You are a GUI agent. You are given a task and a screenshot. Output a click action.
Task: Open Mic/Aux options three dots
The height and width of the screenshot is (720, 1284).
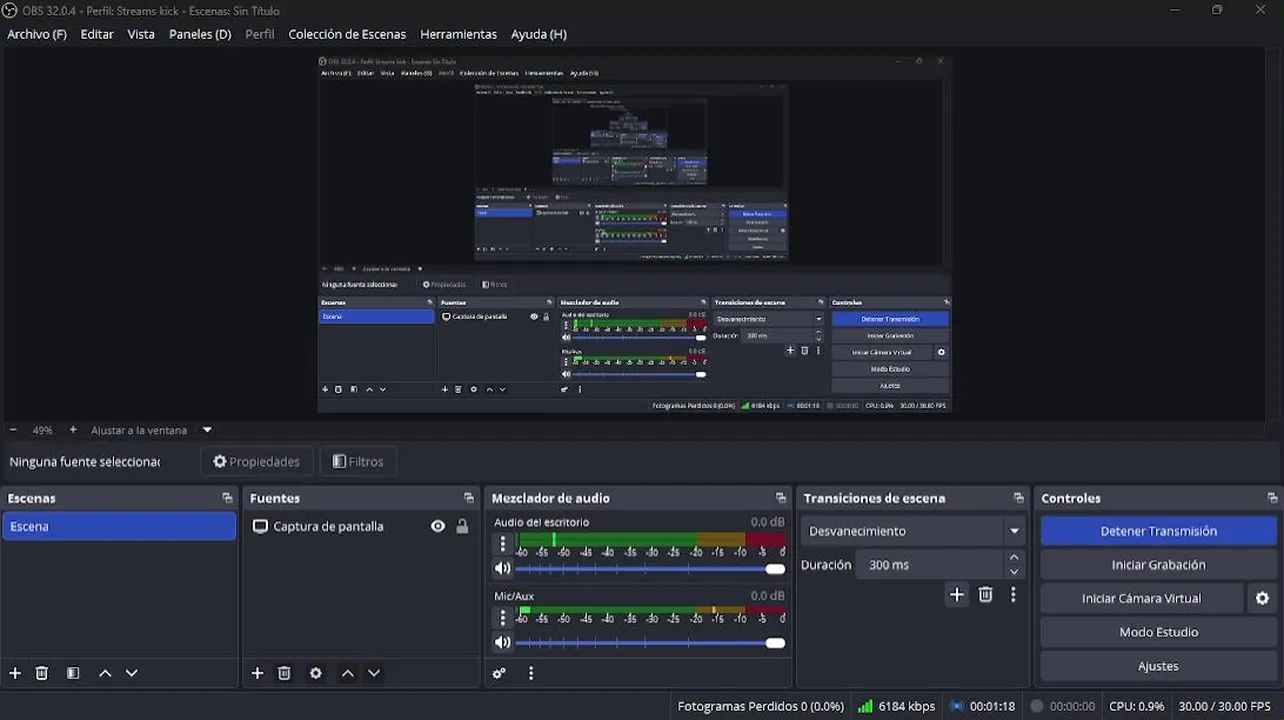point(503,617)
